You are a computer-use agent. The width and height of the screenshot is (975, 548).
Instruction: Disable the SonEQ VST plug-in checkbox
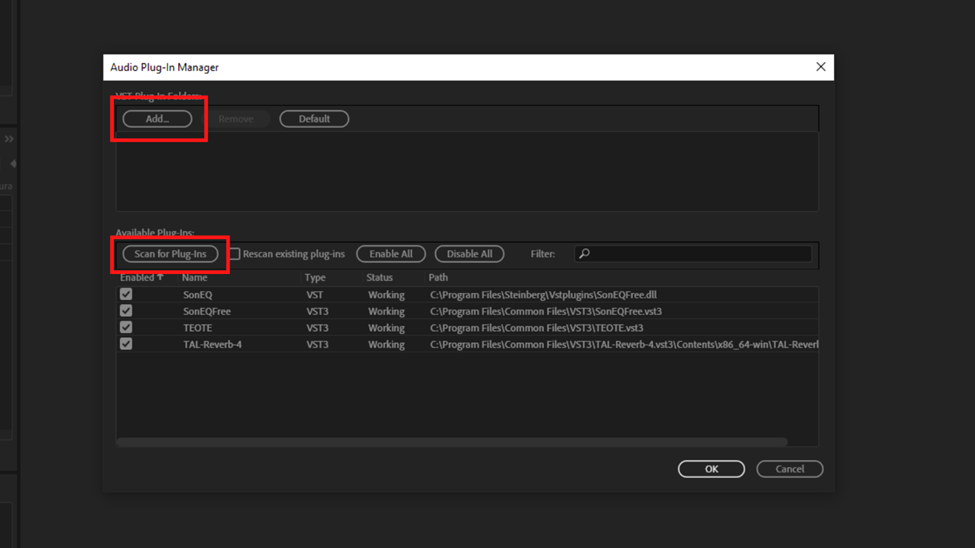point(126,295)
